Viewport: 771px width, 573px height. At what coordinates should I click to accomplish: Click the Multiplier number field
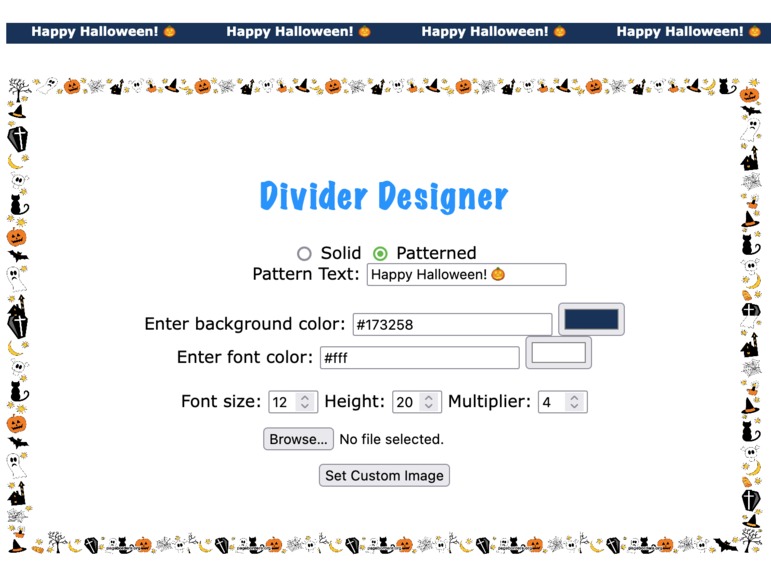(563, 402)
